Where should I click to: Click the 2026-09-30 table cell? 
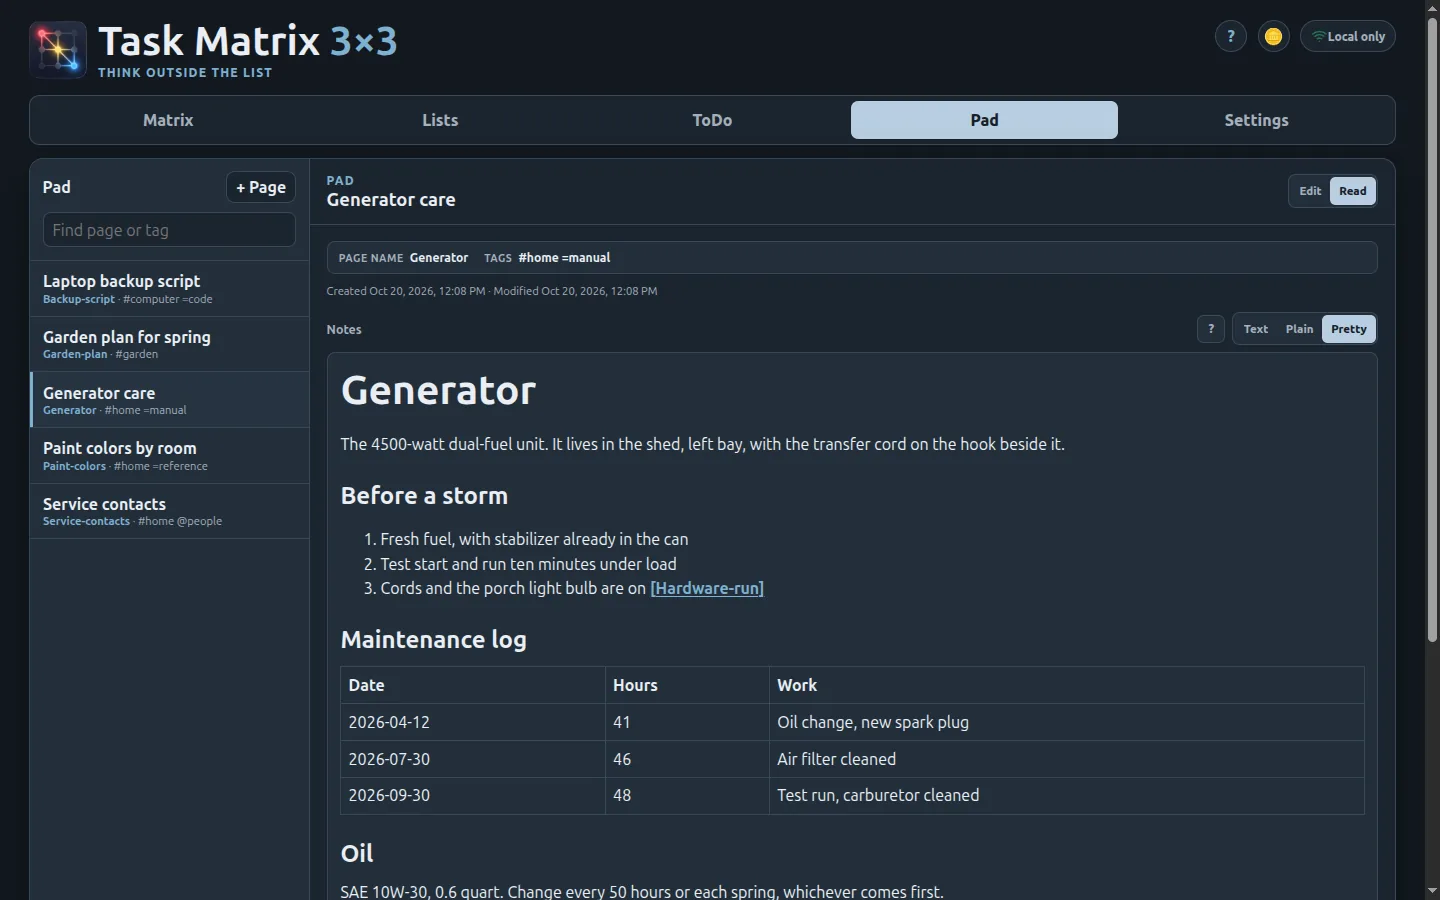473,795
